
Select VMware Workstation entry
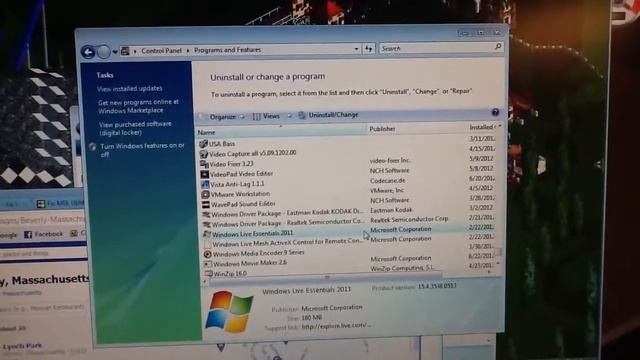240,194
